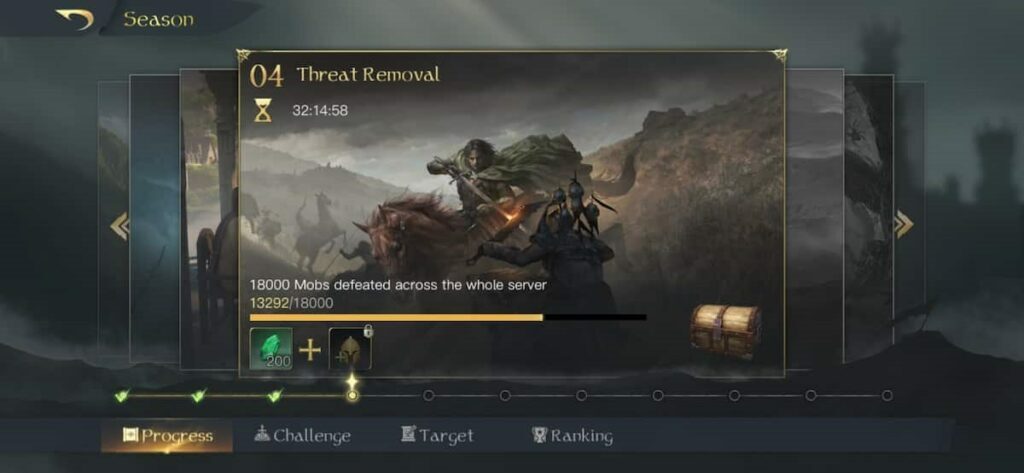
Task: Click the hourglass timer icon
Action: [263, 110]
